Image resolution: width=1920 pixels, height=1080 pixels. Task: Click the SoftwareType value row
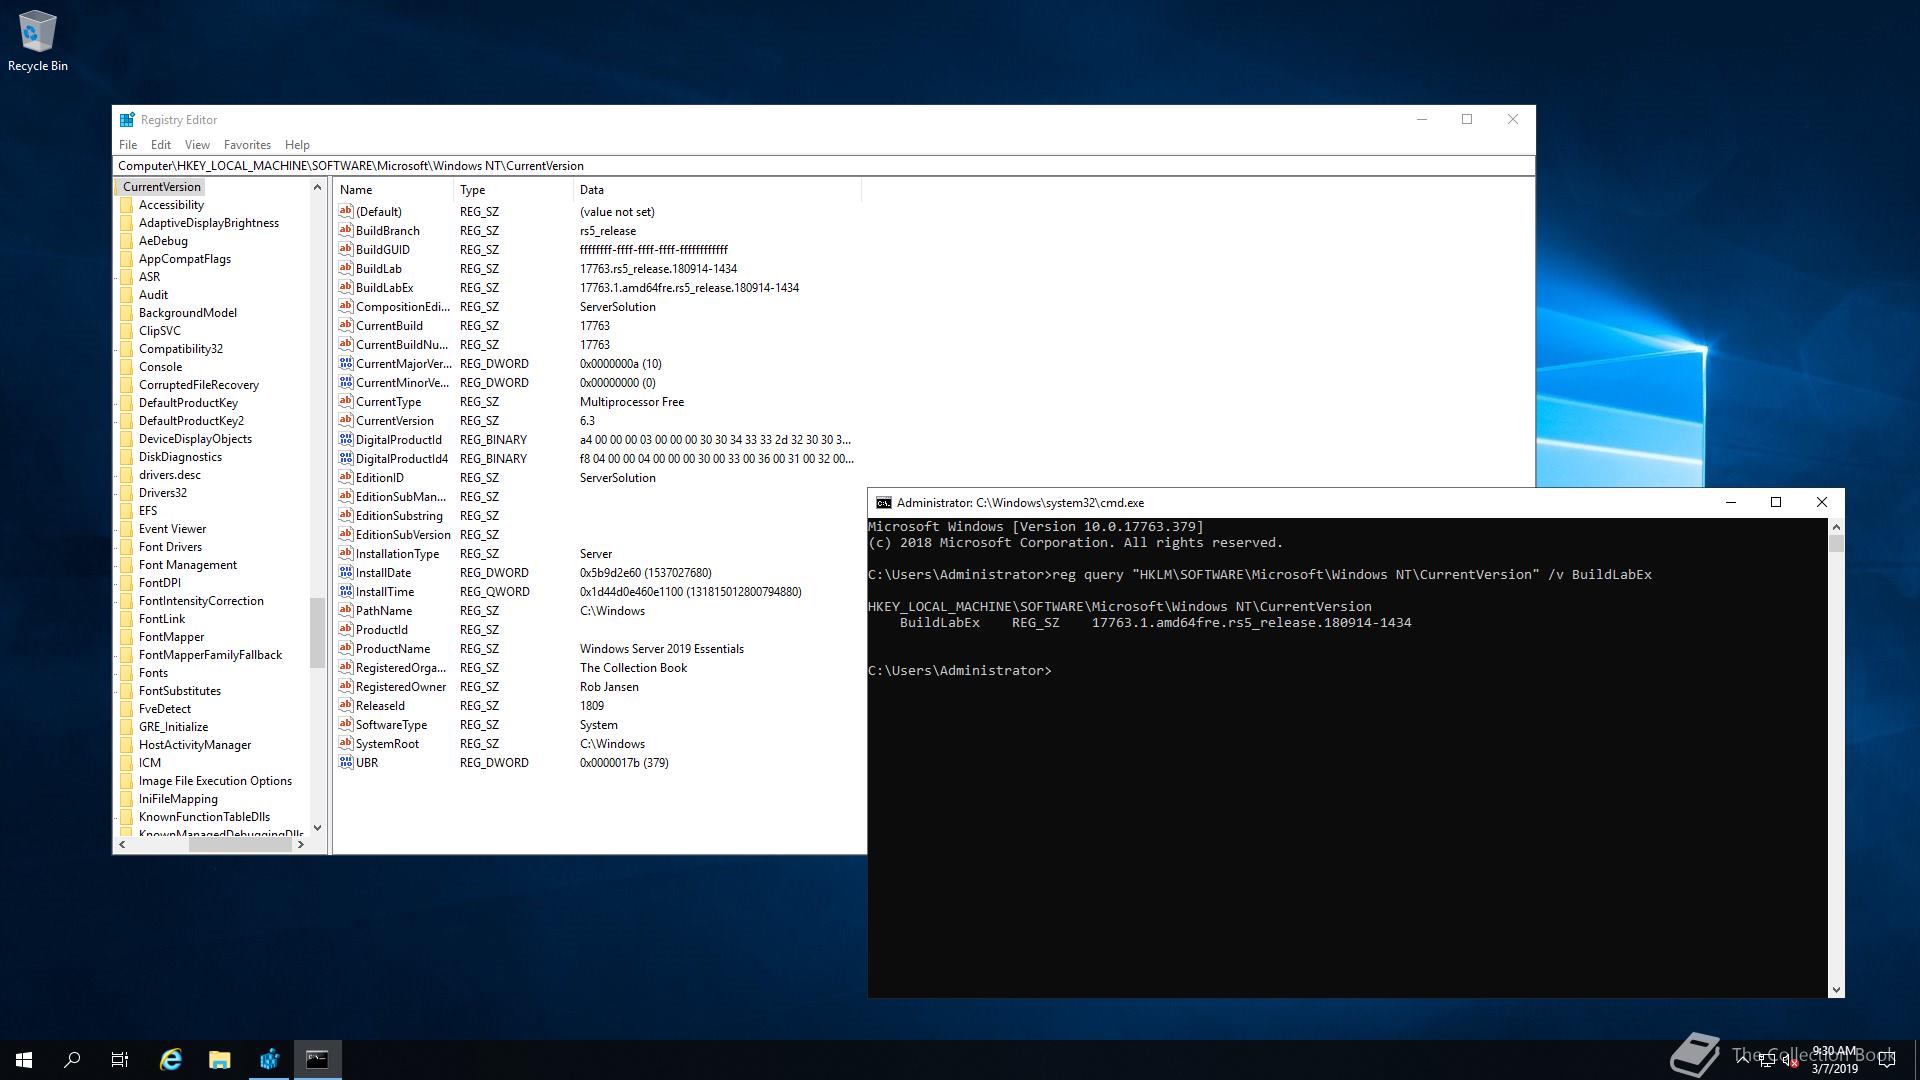click(598, 725)
